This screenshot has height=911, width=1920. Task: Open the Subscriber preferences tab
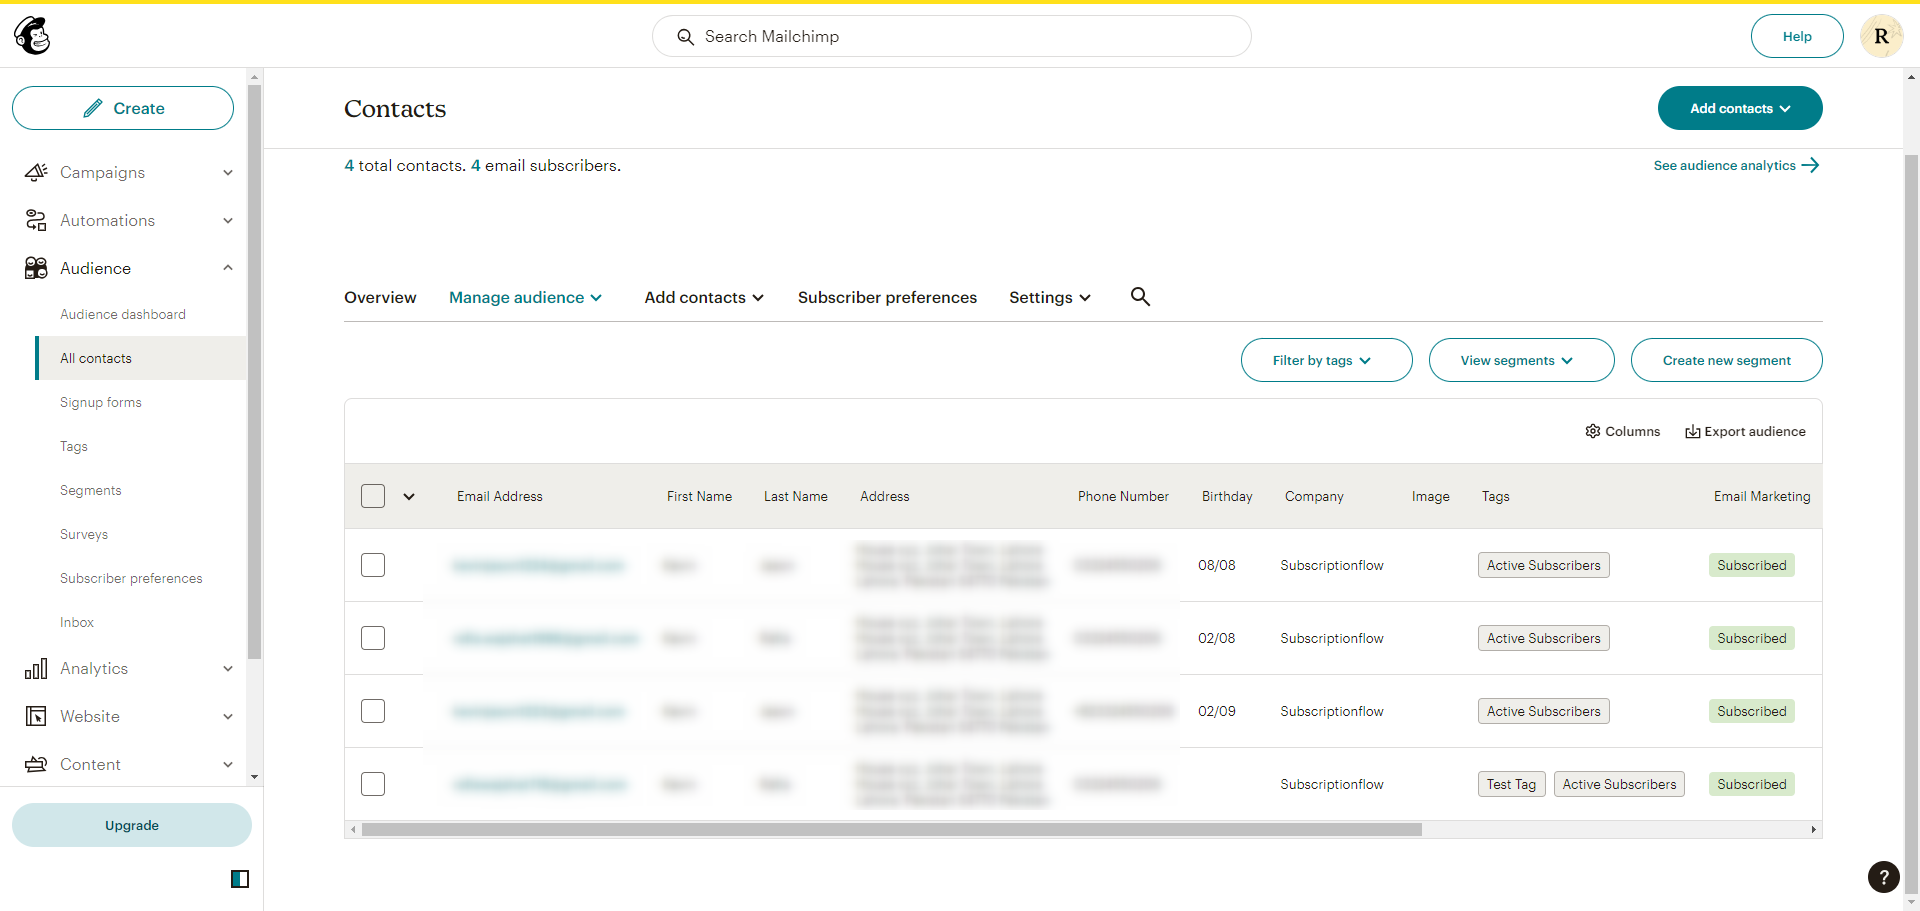[x=887, y=297]
